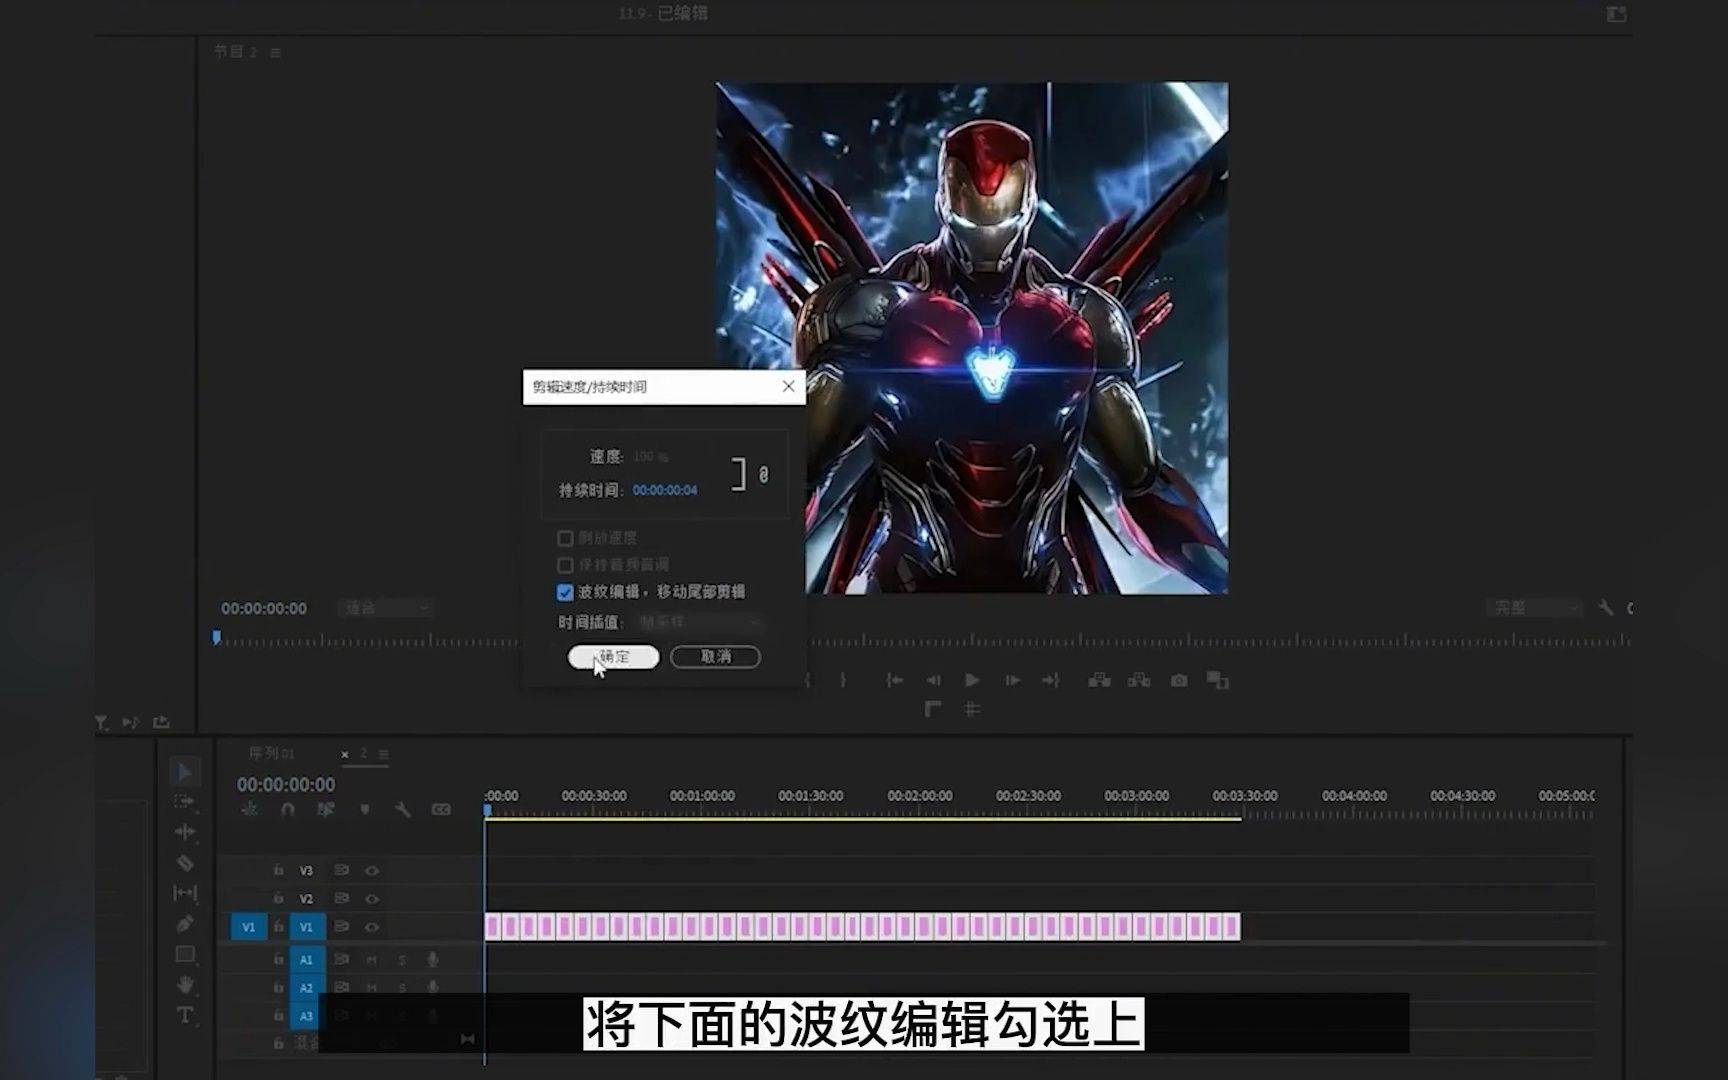Click the grid icon under playback controls
This screenshot has width=1728, height=1080.
coord(972,709)
